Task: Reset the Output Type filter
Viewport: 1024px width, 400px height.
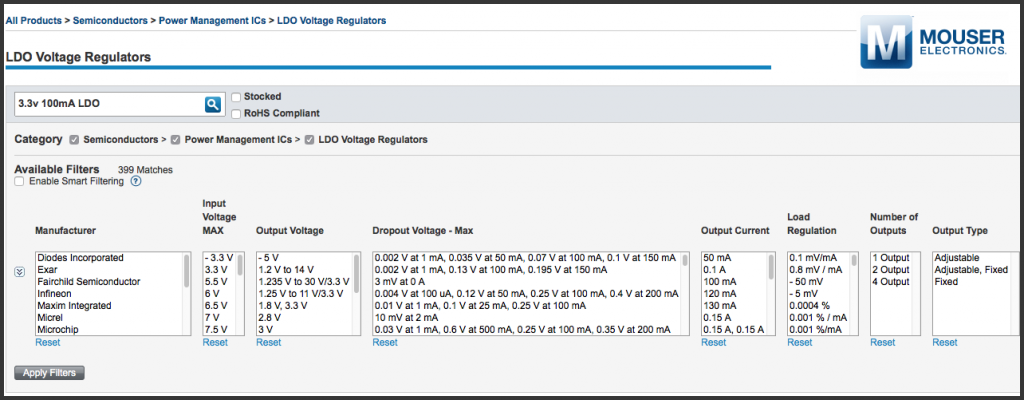Action: coord(945,342)
